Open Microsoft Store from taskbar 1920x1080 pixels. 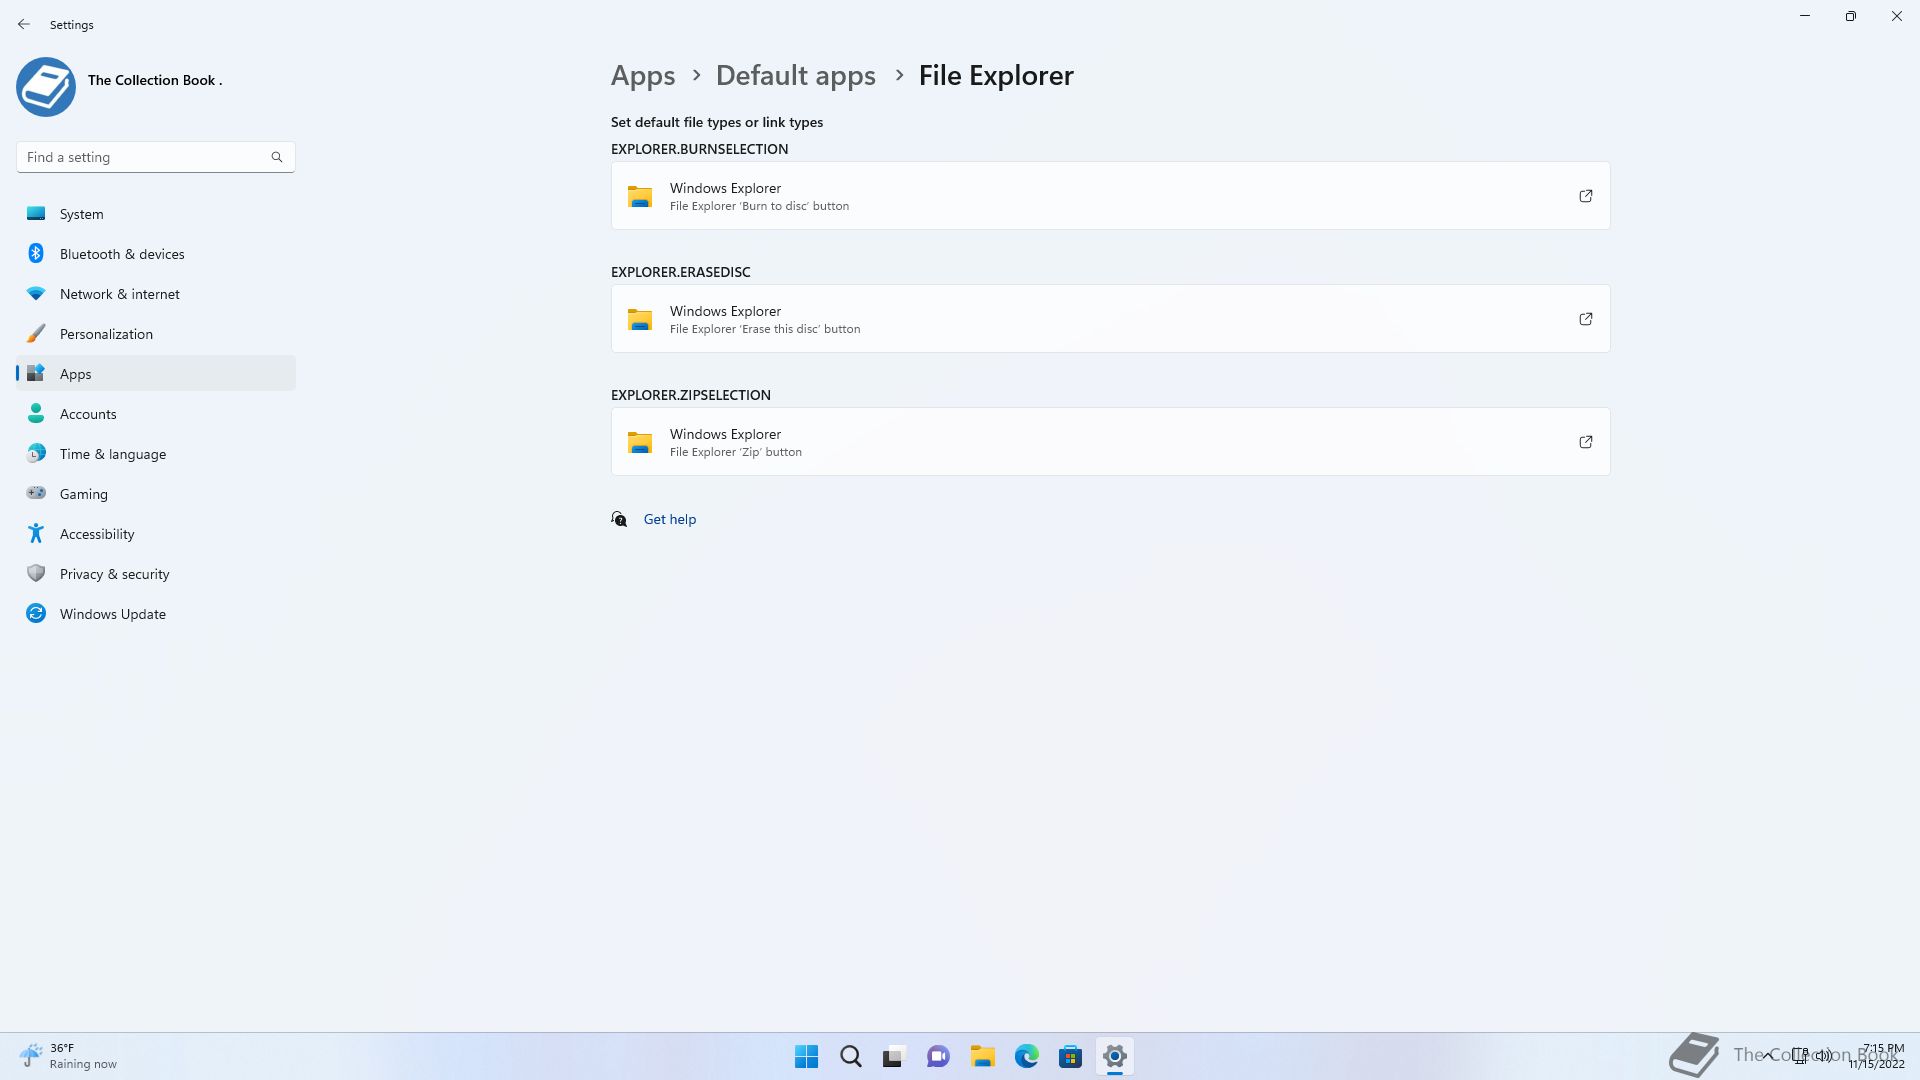tap(1071, 1056)
